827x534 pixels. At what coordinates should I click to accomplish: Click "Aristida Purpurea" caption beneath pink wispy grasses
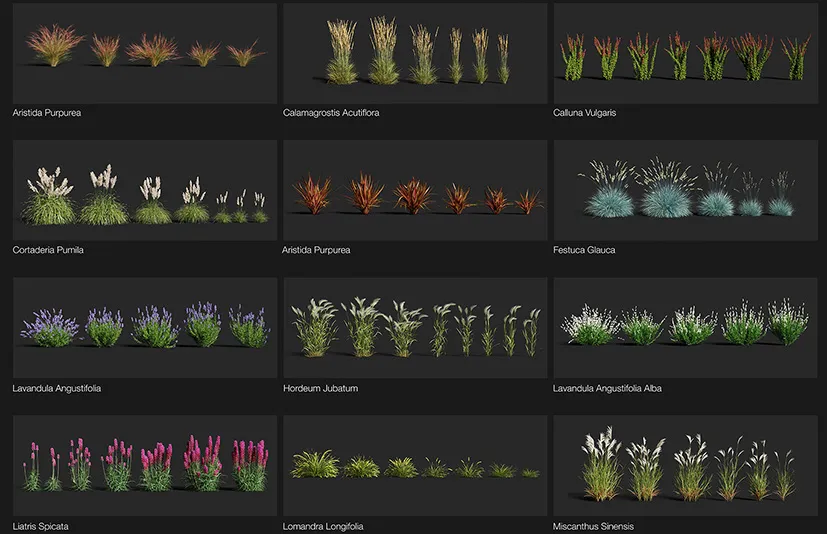(x=47, y=112)
